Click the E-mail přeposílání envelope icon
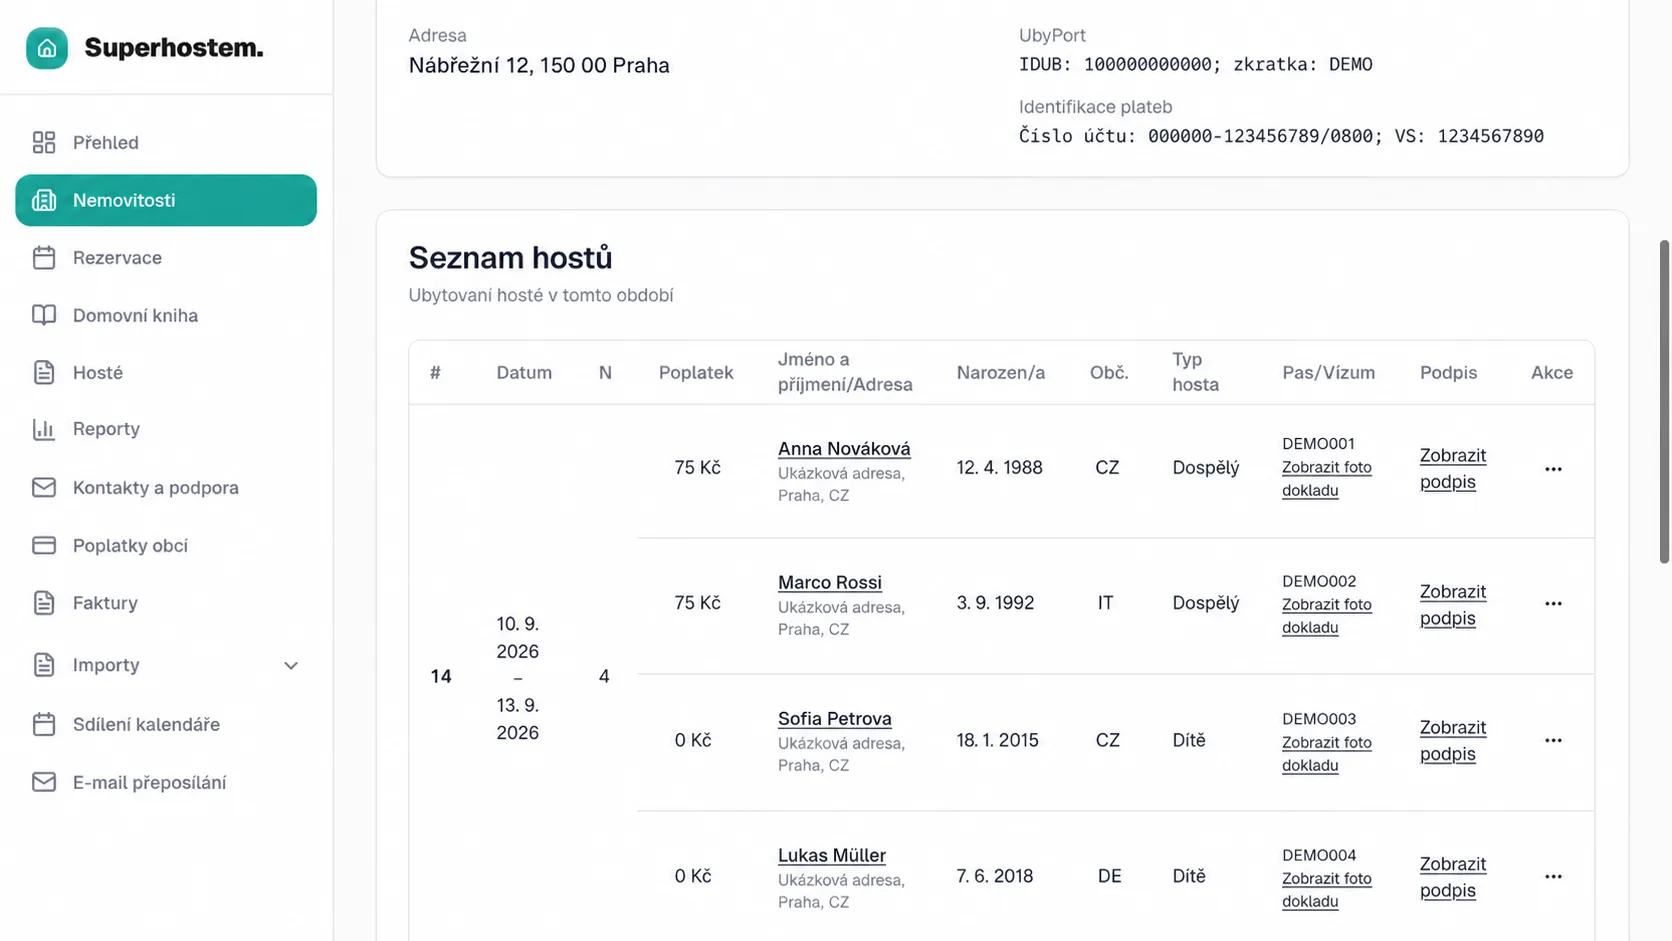 [x=44, y=782]
